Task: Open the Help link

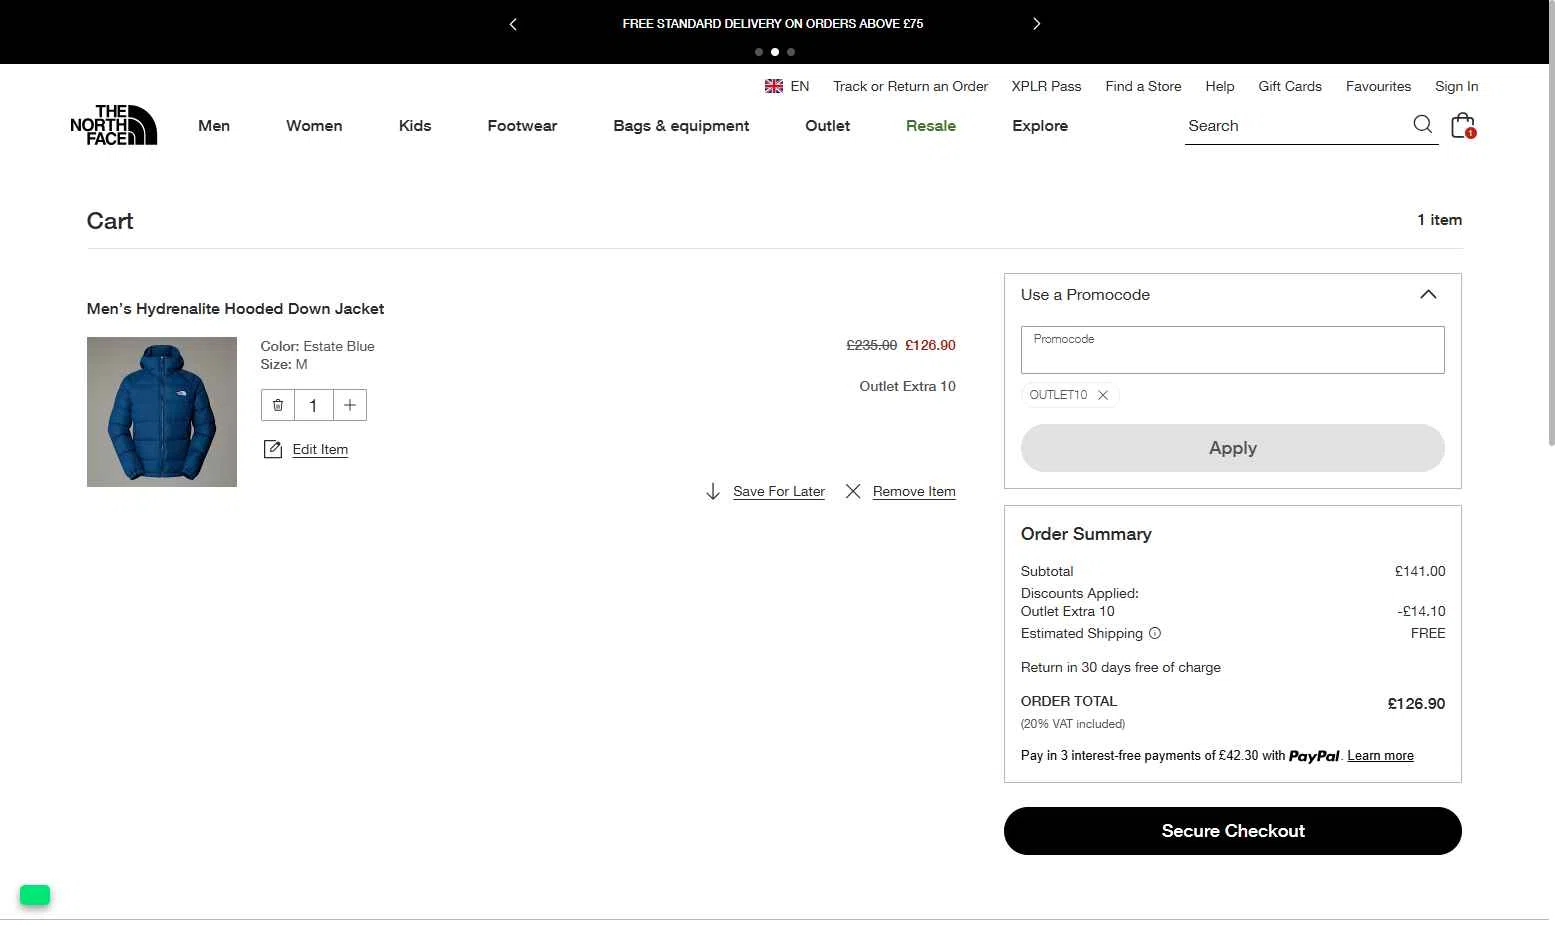Action: click(x=1220, y=86)
